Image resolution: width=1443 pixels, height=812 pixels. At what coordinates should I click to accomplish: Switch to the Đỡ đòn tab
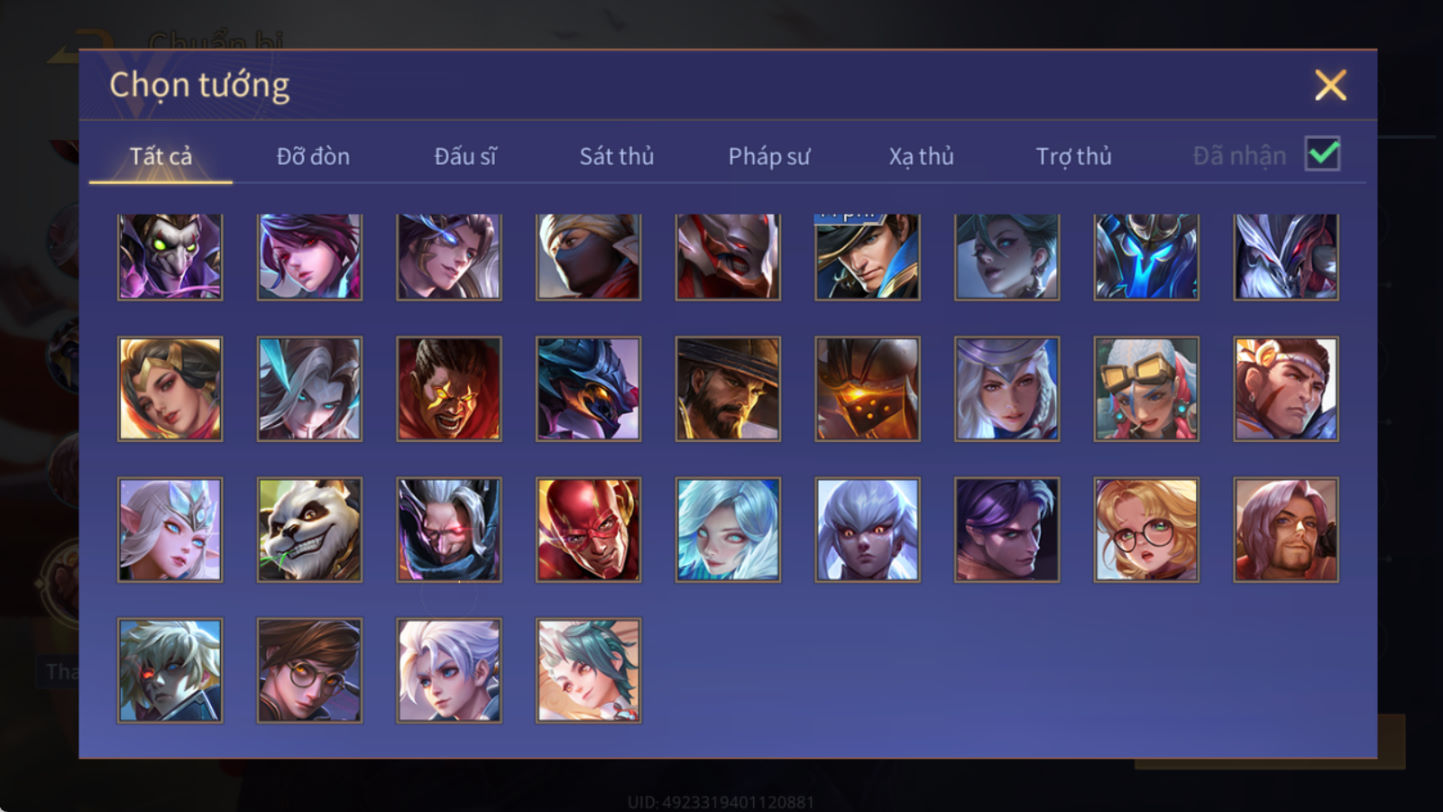click(313, 156)
